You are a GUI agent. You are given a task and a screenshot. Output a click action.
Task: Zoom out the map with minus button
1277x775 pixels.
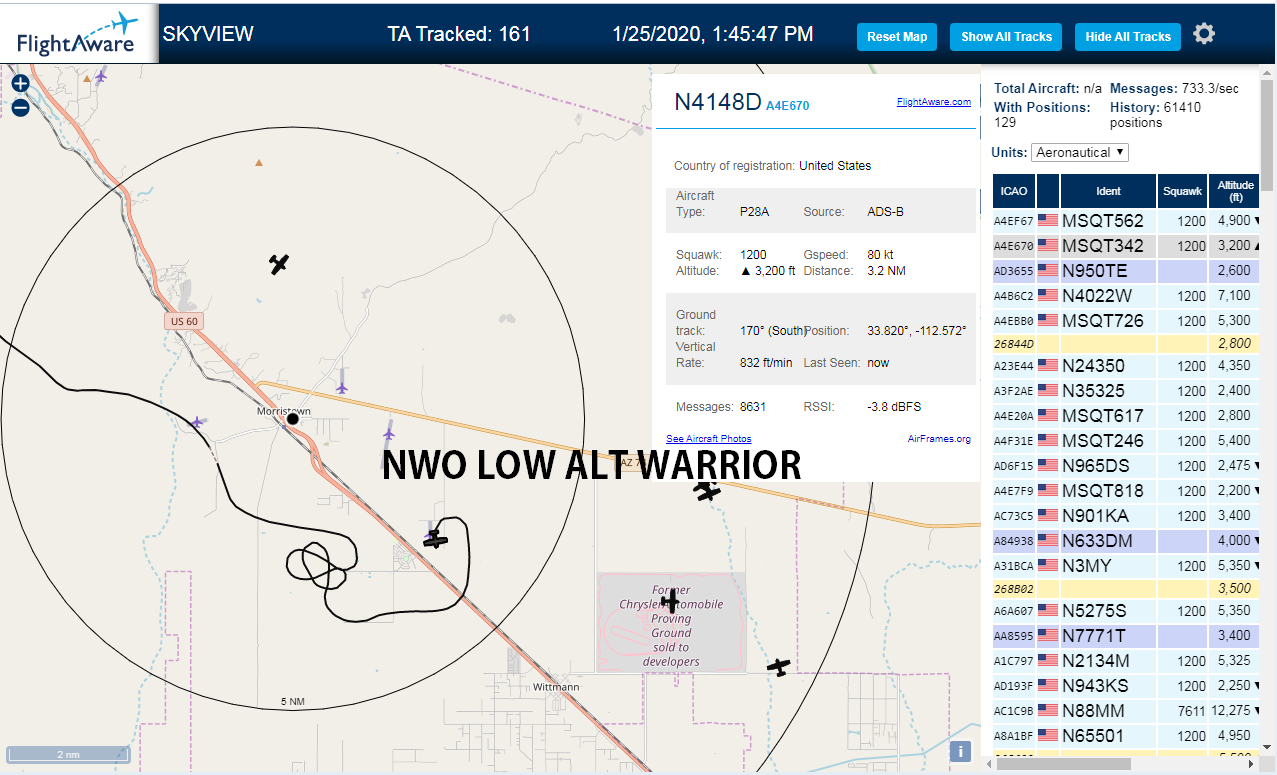tap(20, 107)
